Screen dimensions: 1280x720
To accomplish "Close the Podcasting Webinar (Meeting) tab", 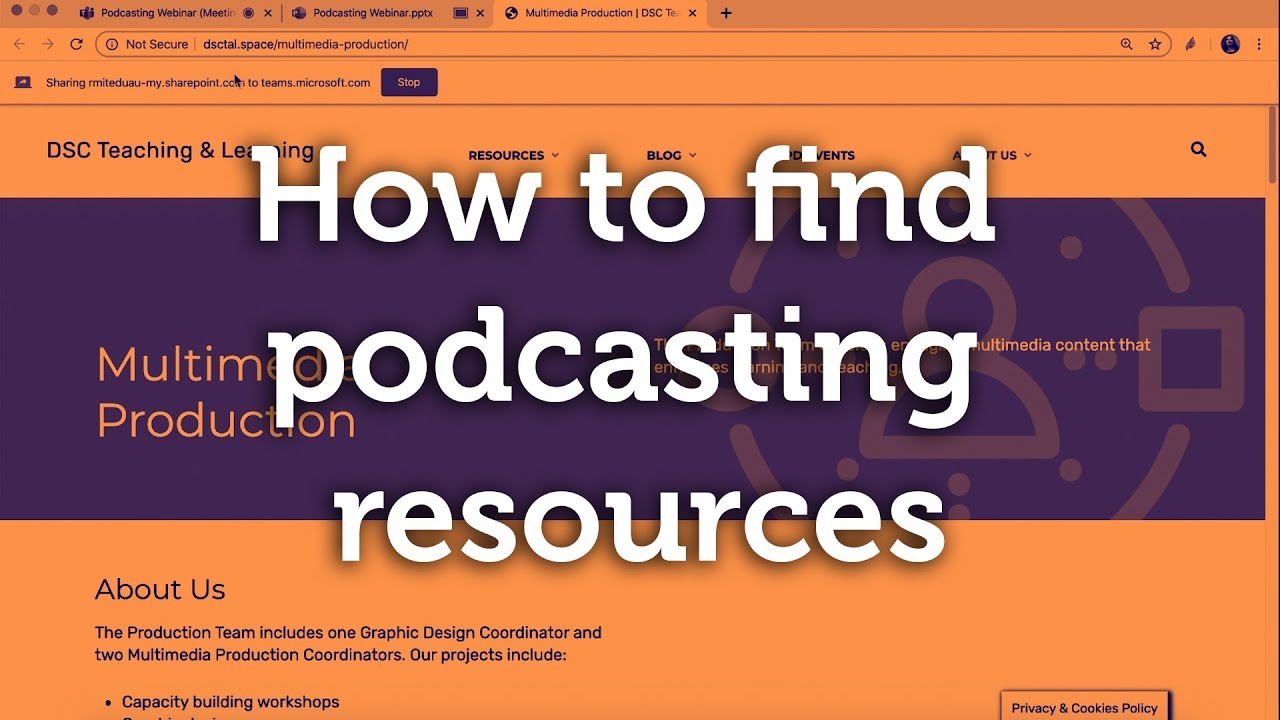I will [x=267, y=13].
